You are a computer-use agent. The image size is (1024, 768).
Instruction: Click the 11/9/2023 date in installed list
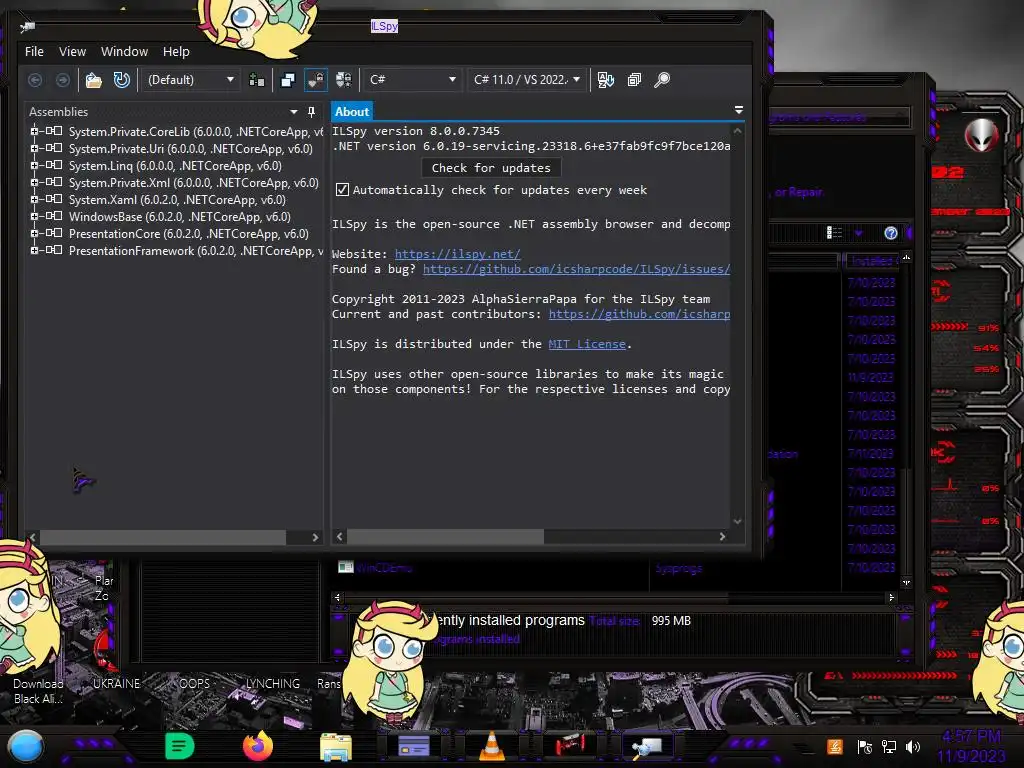(x=871, y=377)
